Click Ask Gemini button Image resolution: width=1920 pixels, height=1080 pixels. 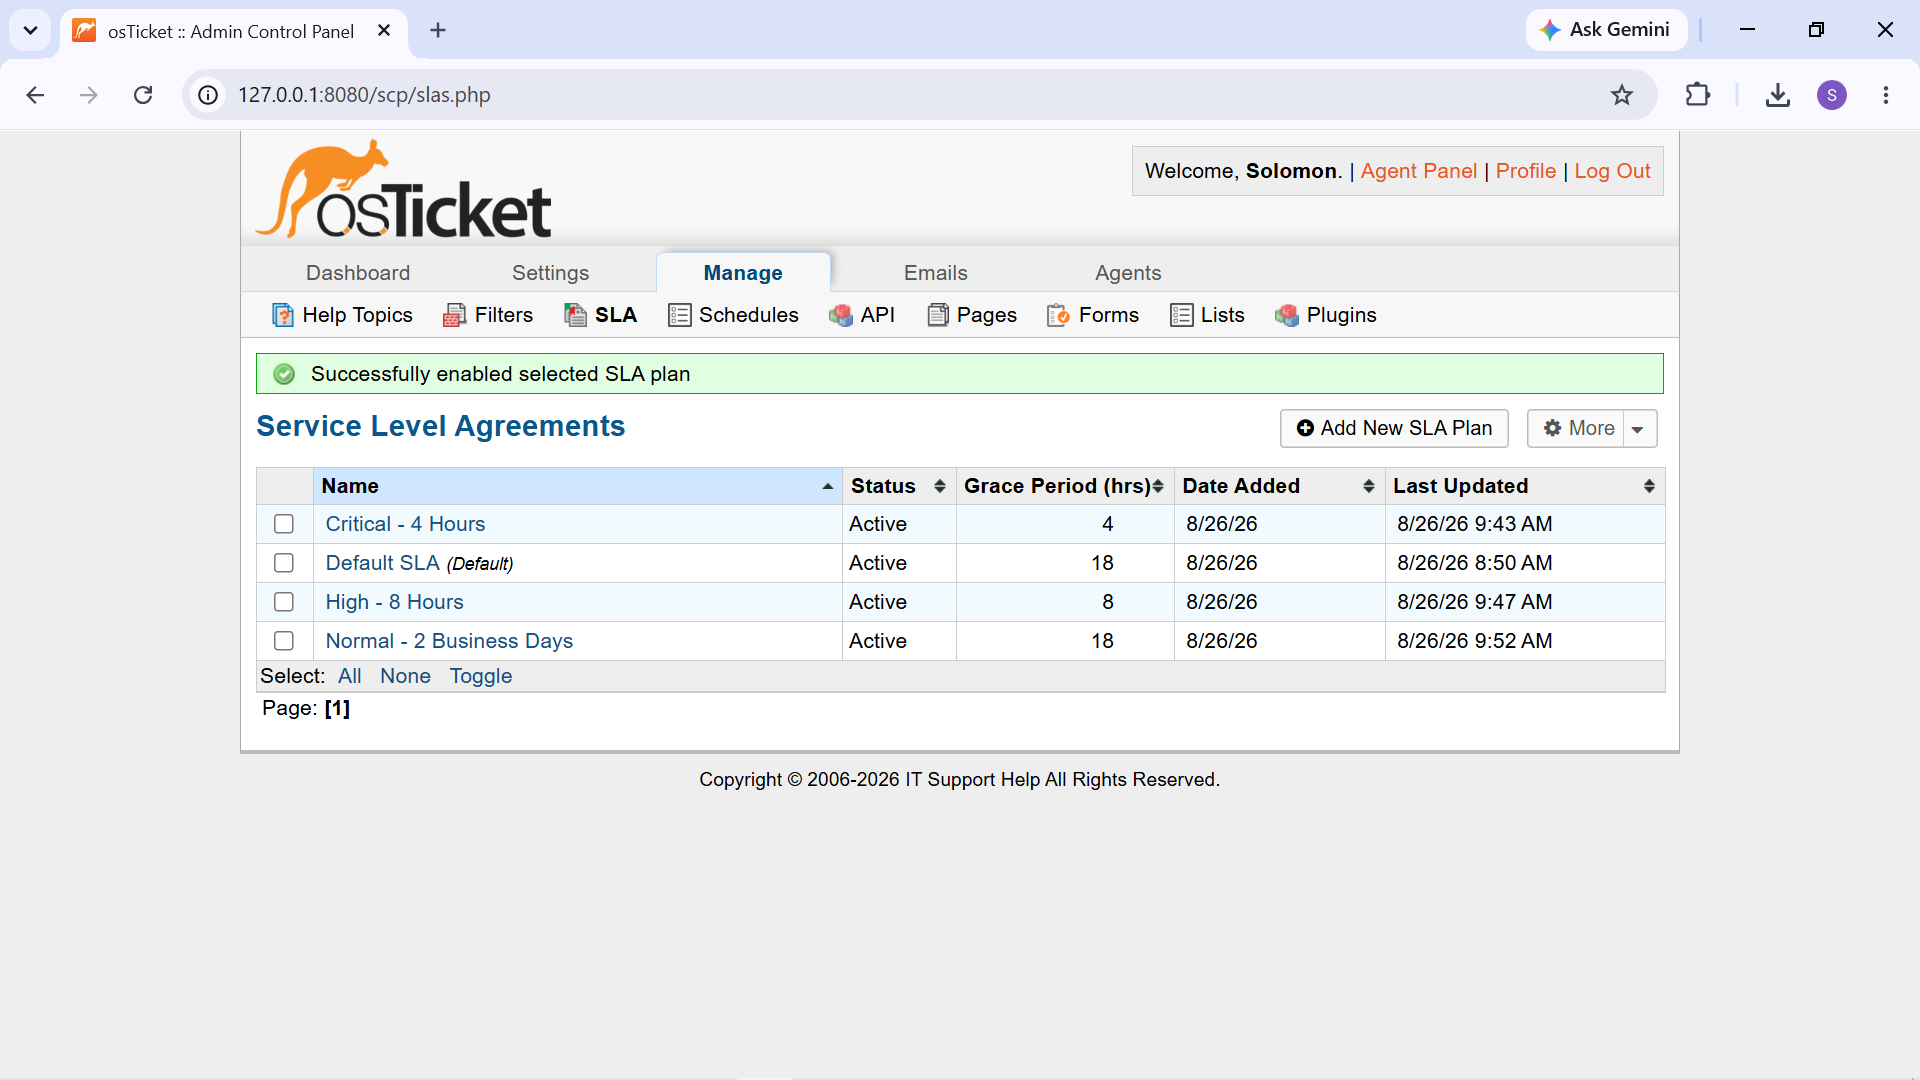pos(1606,30)
